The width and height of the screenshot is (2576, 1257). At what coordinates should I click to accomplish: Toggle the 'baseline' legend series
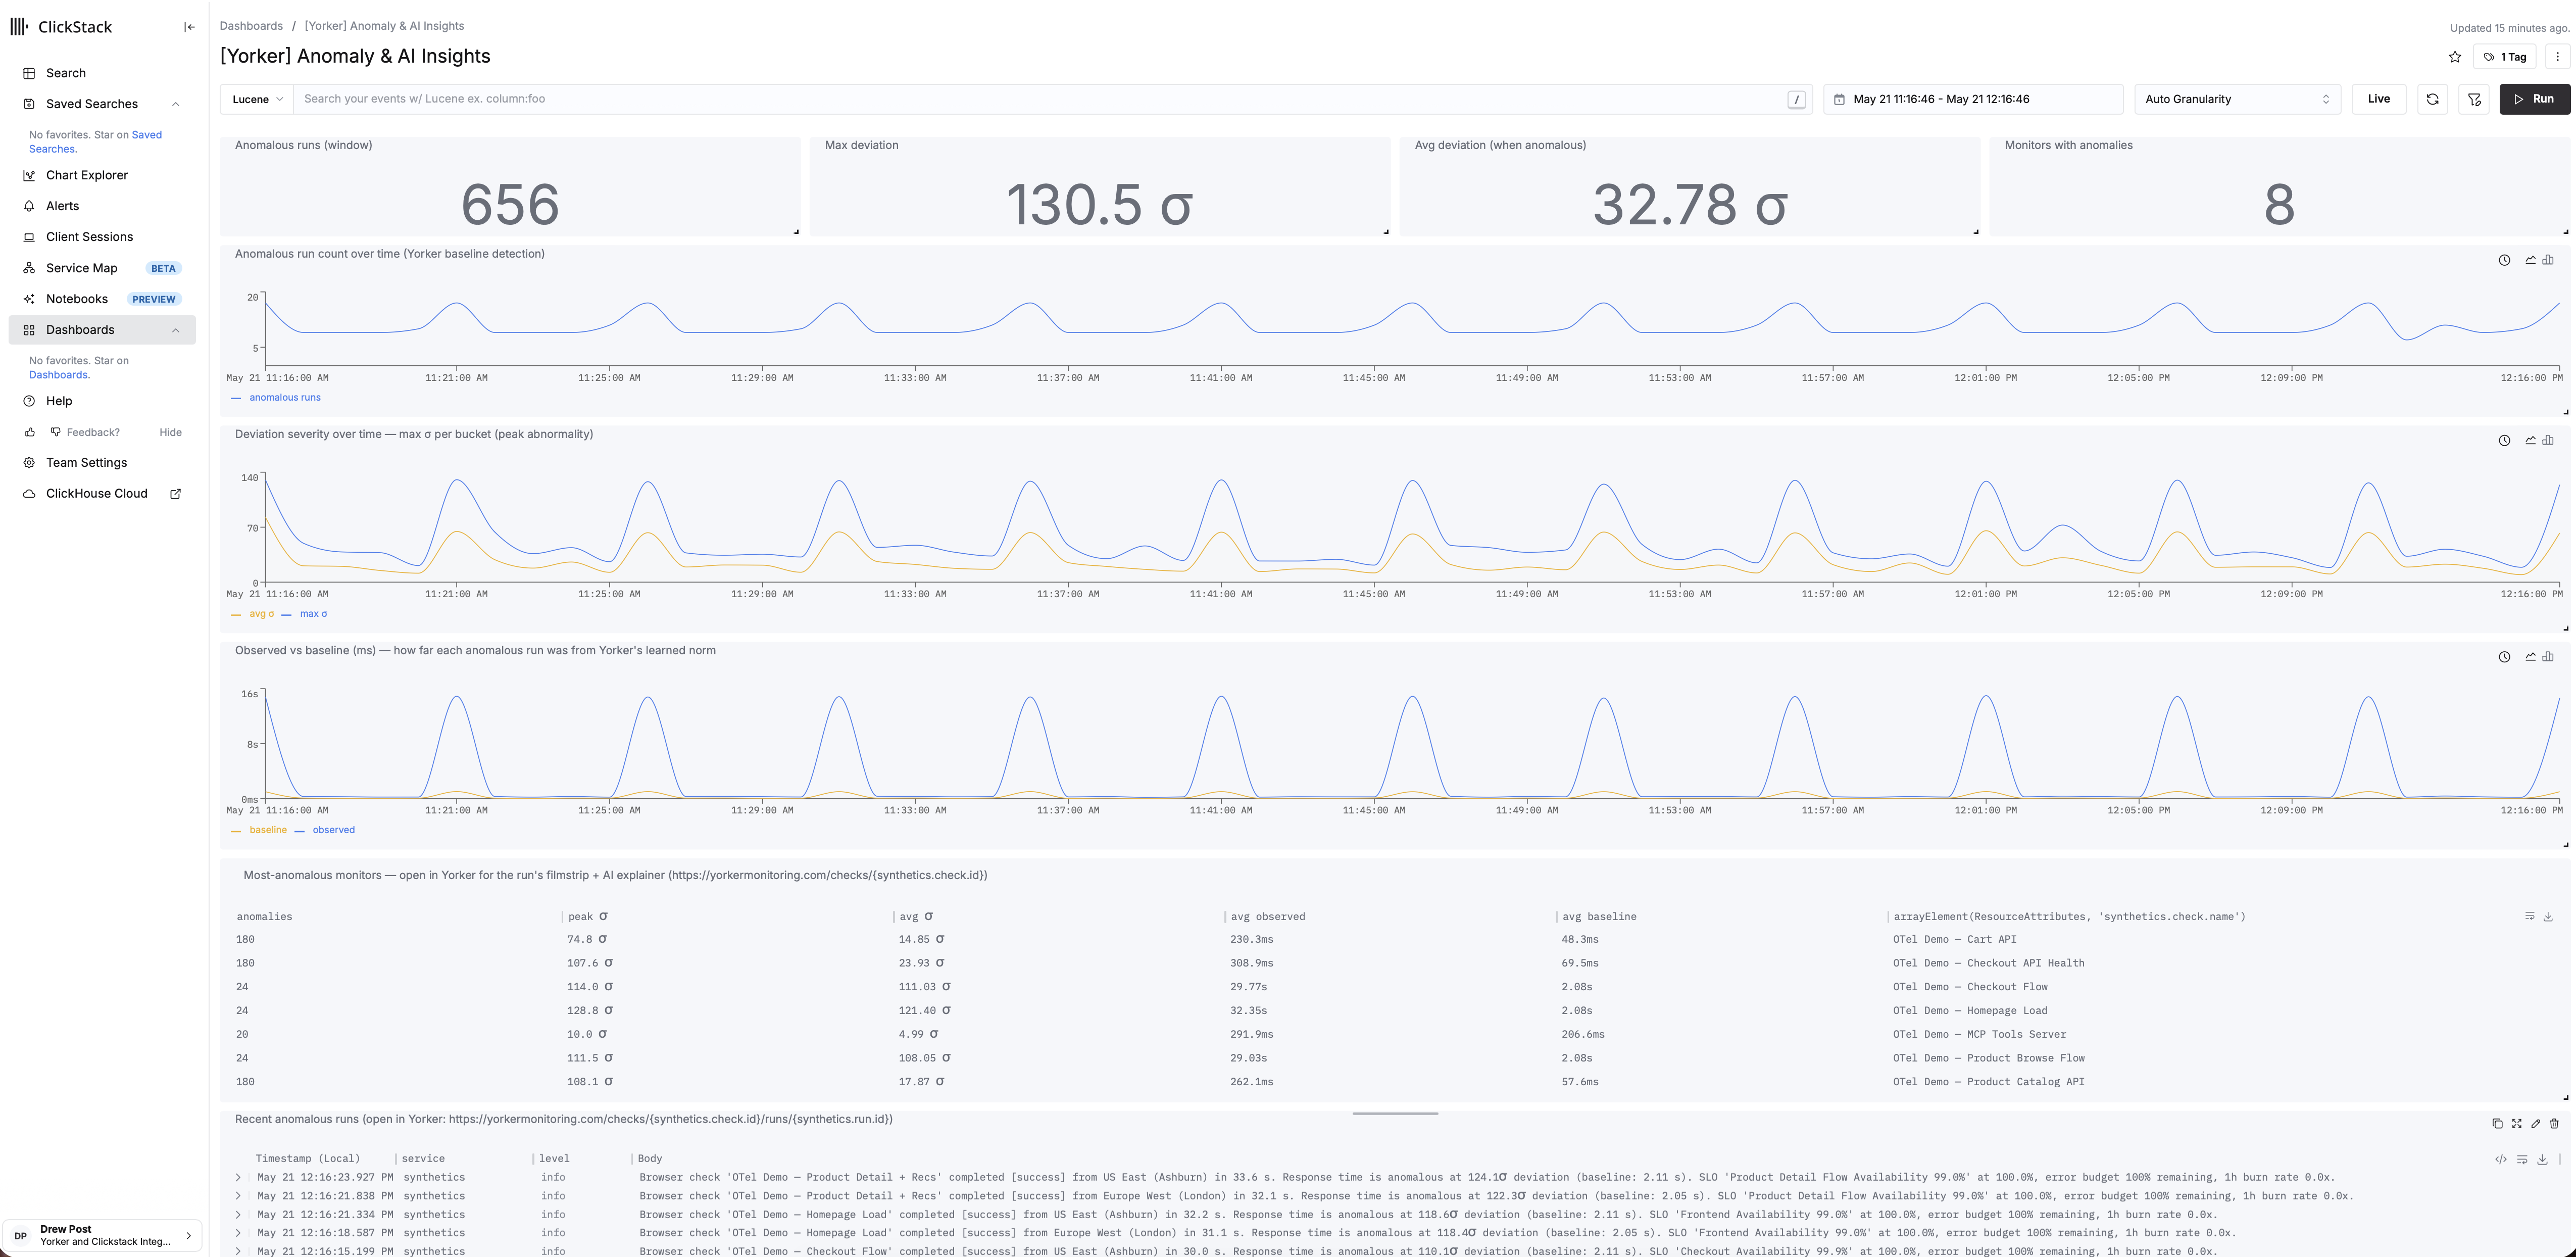259,830
